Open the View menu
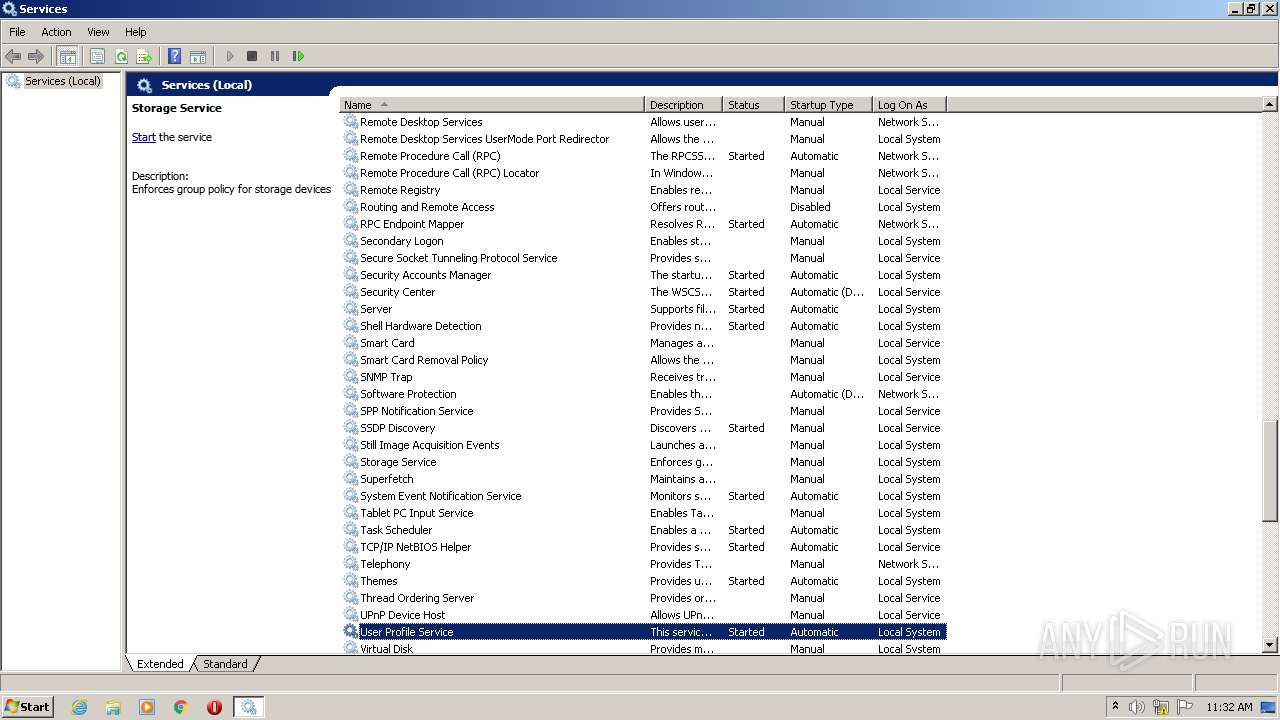The width and height of the screenshot is (1280, 720). pos(98,32)
